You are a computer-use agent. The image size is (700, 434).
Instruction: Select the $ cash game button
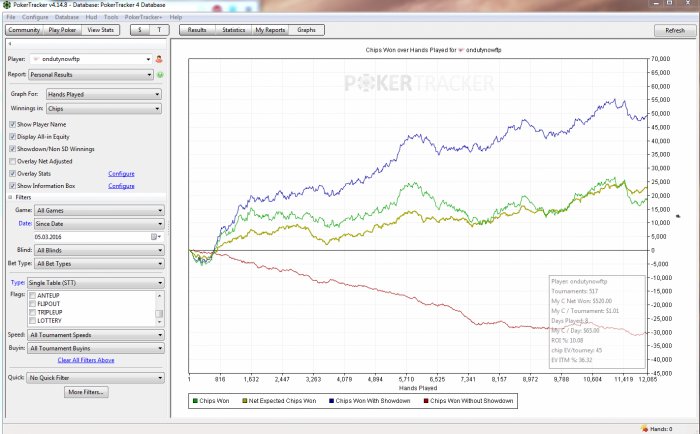point(140,30)
